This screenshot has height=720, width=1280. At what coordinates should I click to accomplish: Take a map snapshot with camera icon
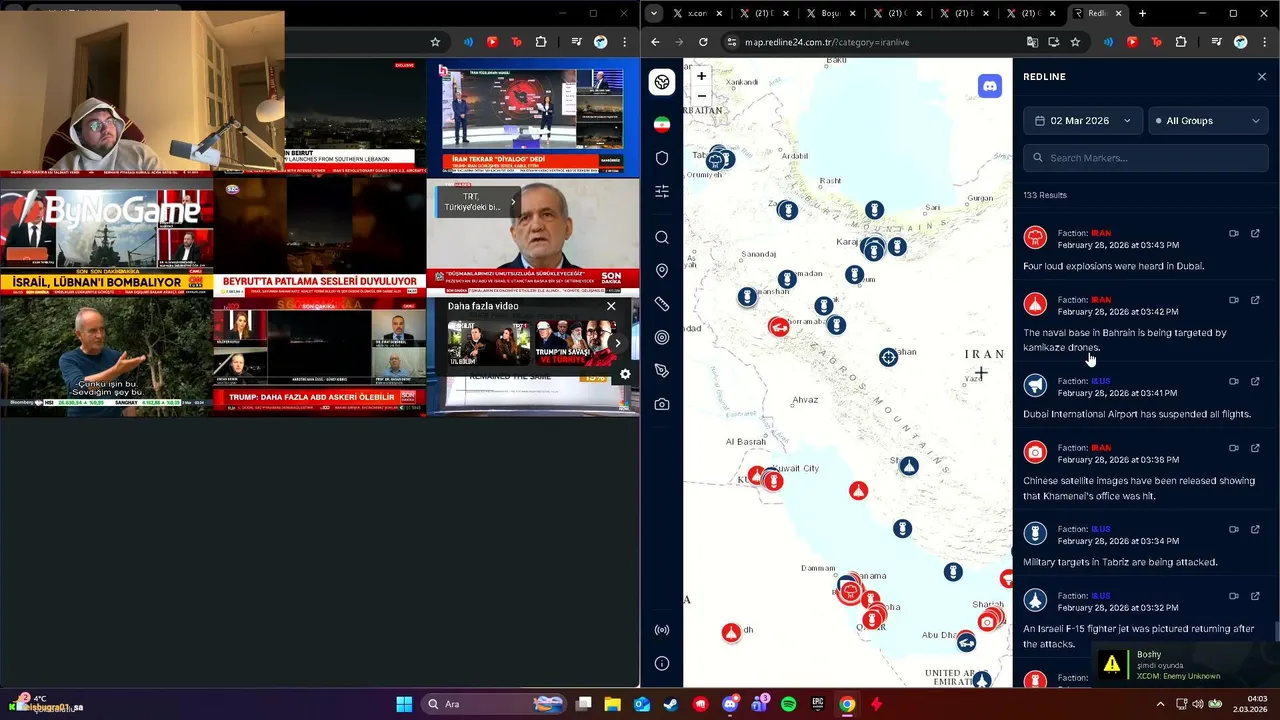point(662,404)
